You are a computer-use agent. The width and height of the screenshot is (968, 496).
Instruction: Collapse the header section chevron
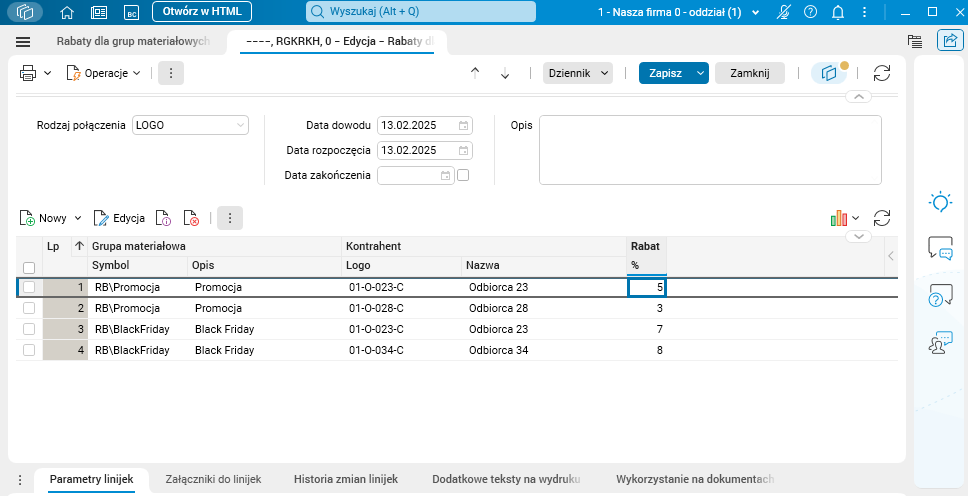click(x=859, y=96)
